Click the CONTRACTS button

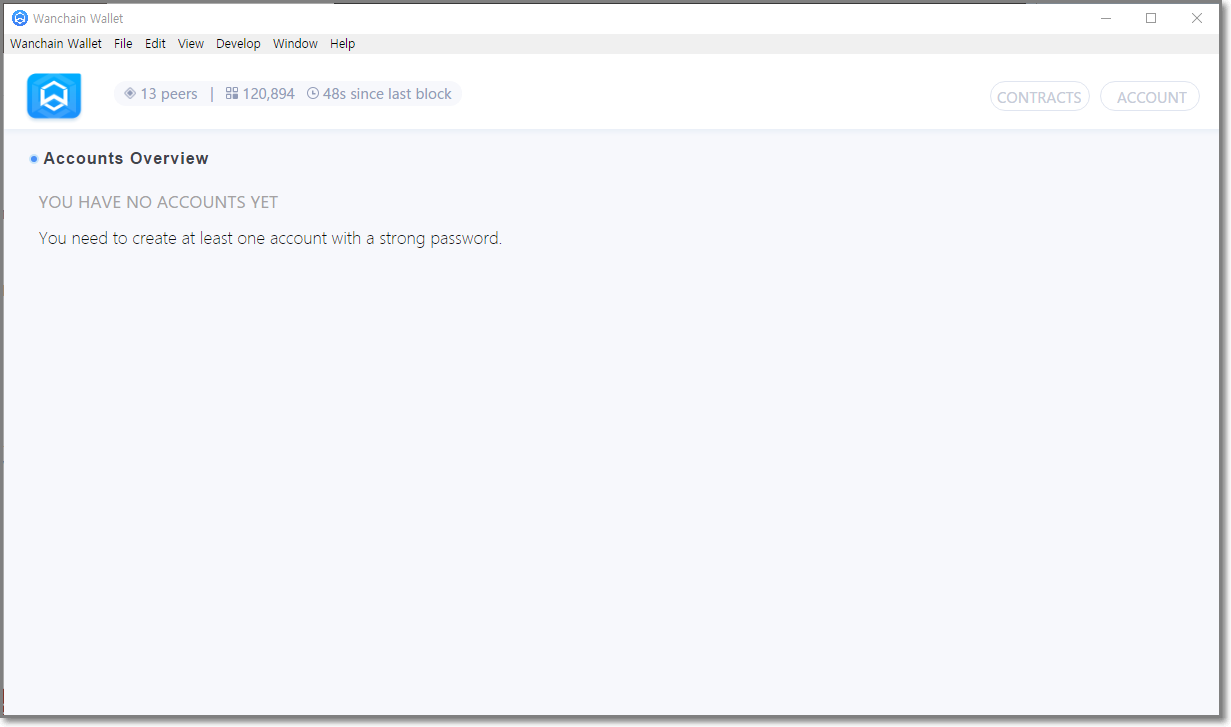click(x=1040, y=97)
